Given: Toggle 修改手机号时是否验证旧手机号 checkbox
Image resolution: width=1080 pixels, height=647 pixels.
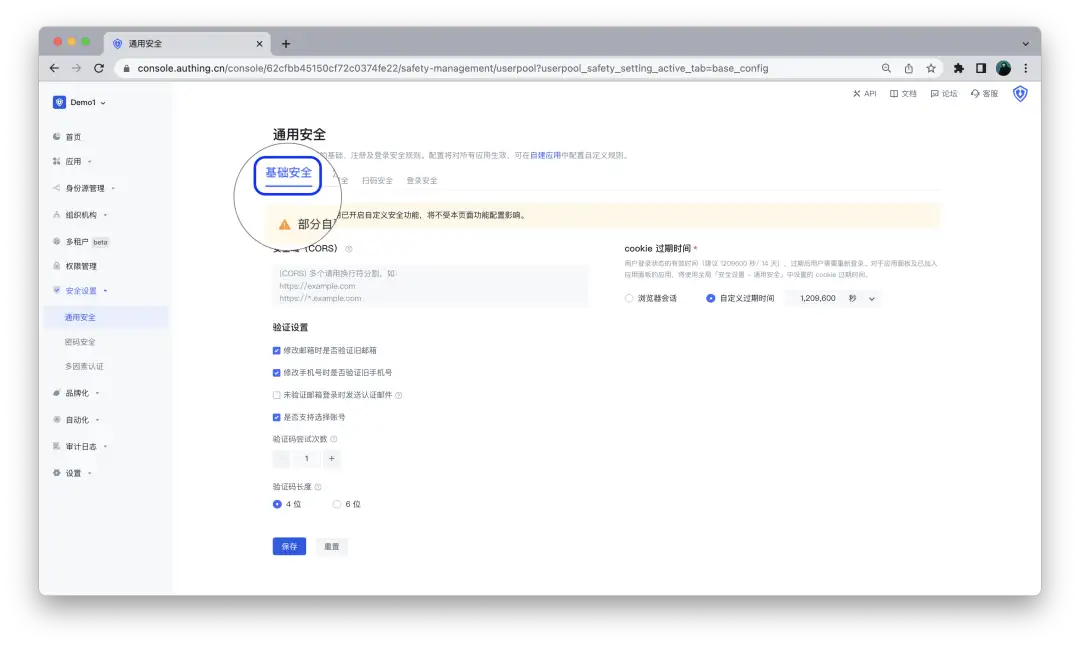Looking at the screenshot, I should [x=276, y=373].
